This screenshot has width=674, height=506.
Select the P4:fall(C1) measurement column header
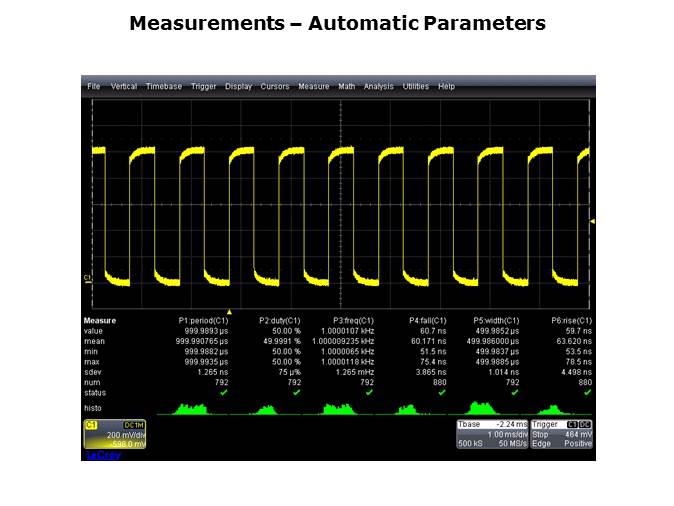428,320
